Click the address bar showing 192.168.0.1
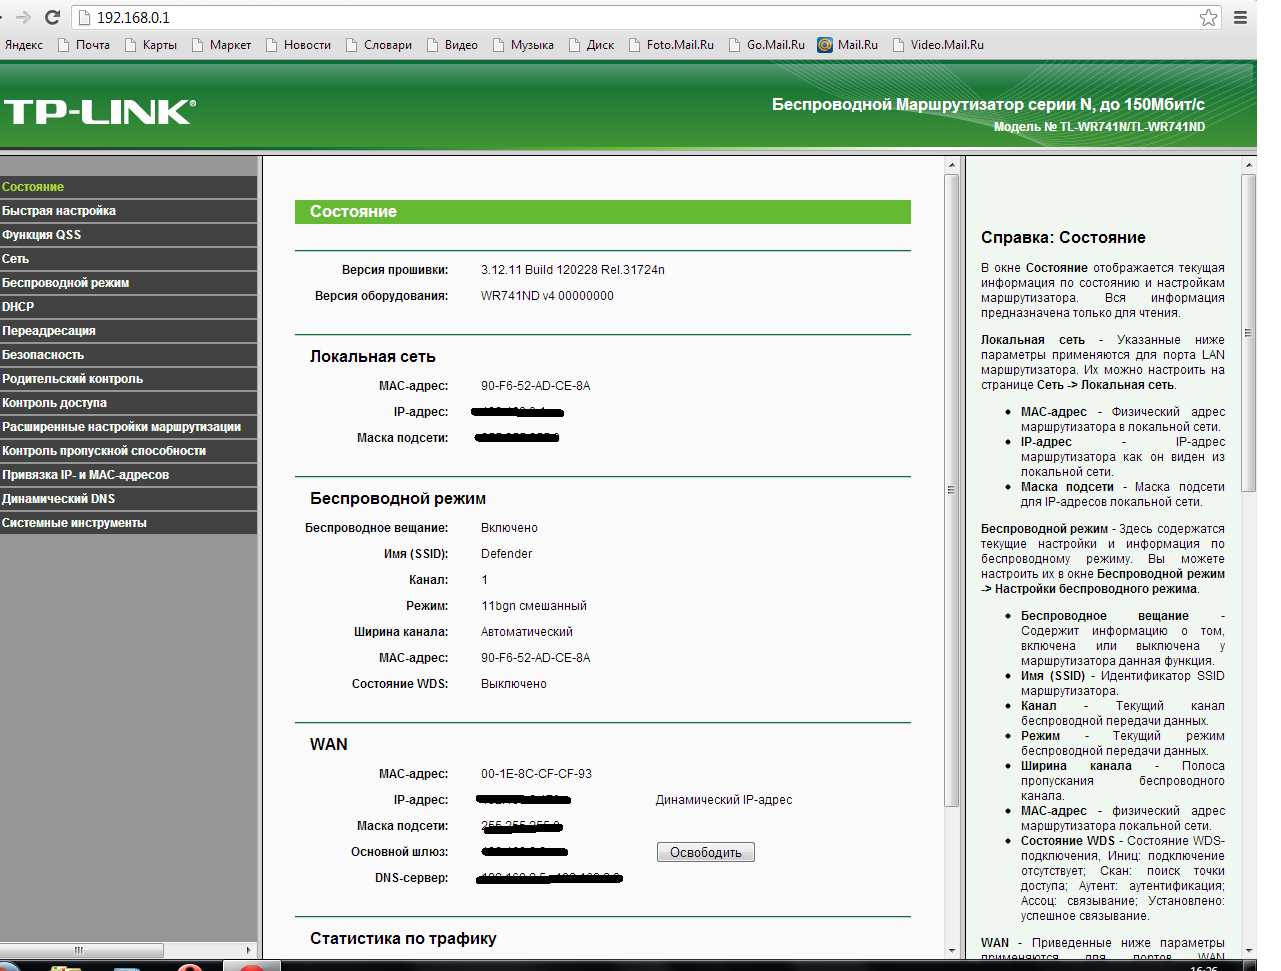Screen dimensions: 1281x971 pos(640,17)
